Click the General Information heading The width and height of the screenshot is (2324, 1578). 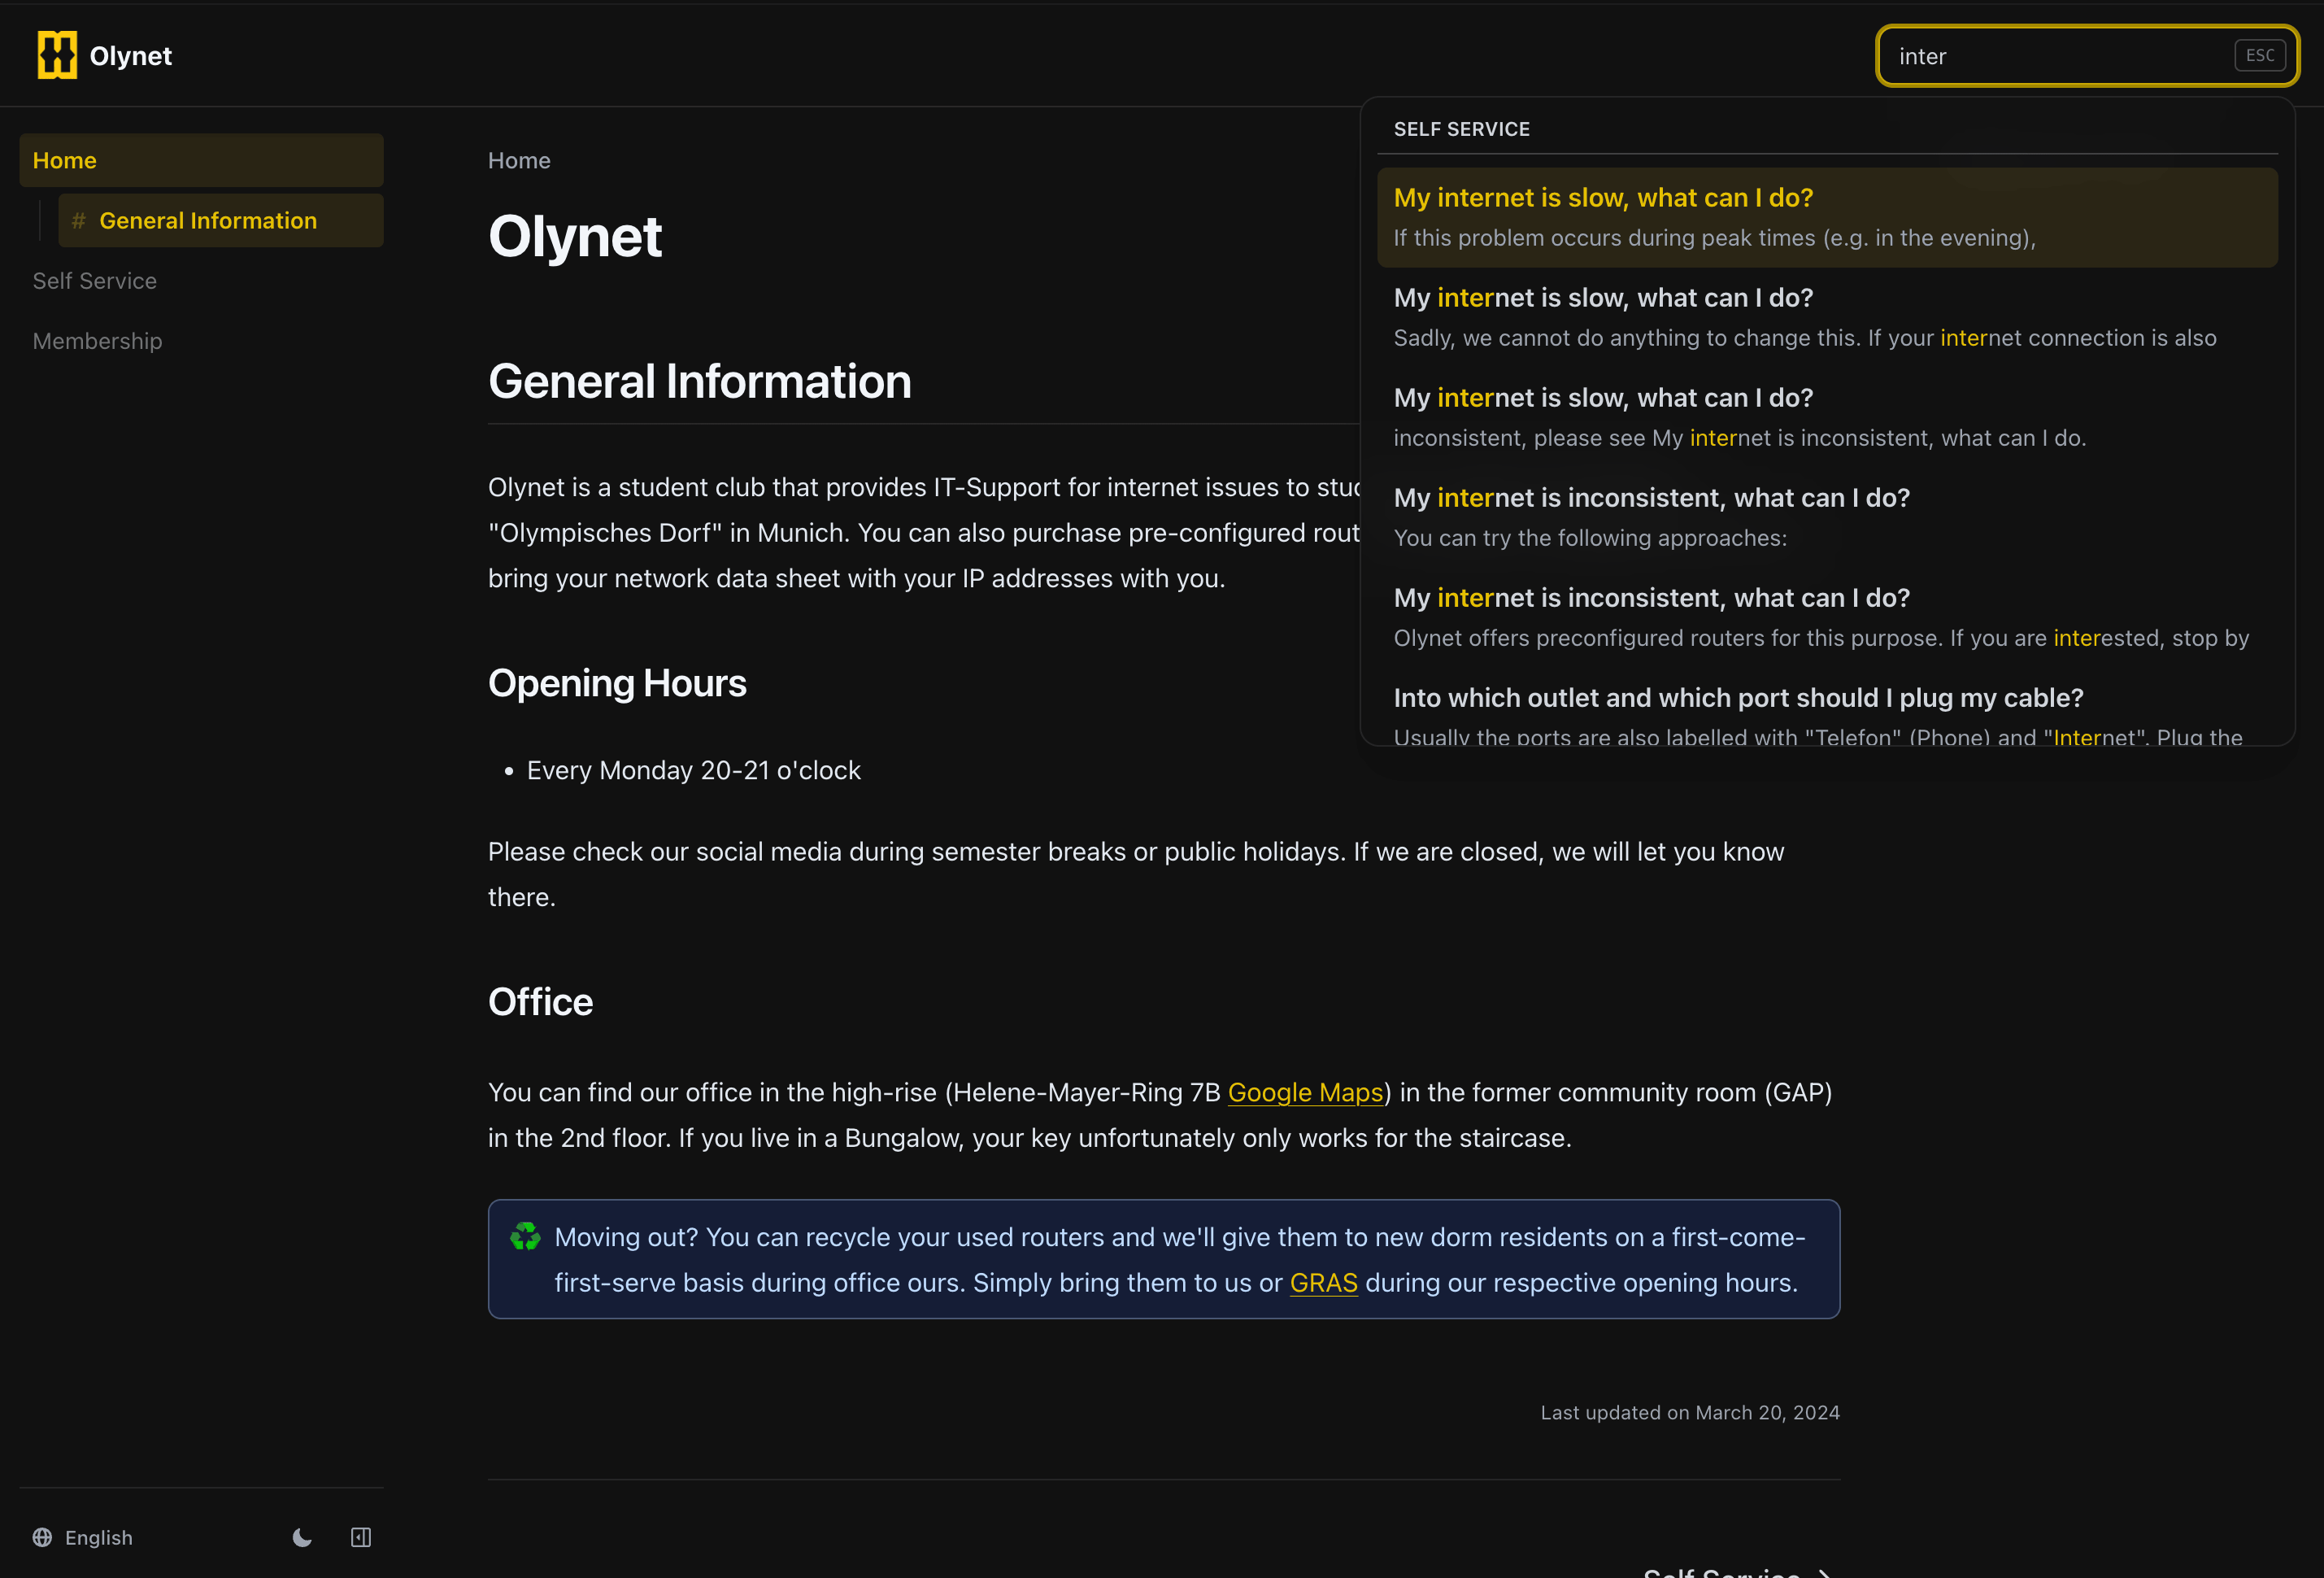pos(699,381)
